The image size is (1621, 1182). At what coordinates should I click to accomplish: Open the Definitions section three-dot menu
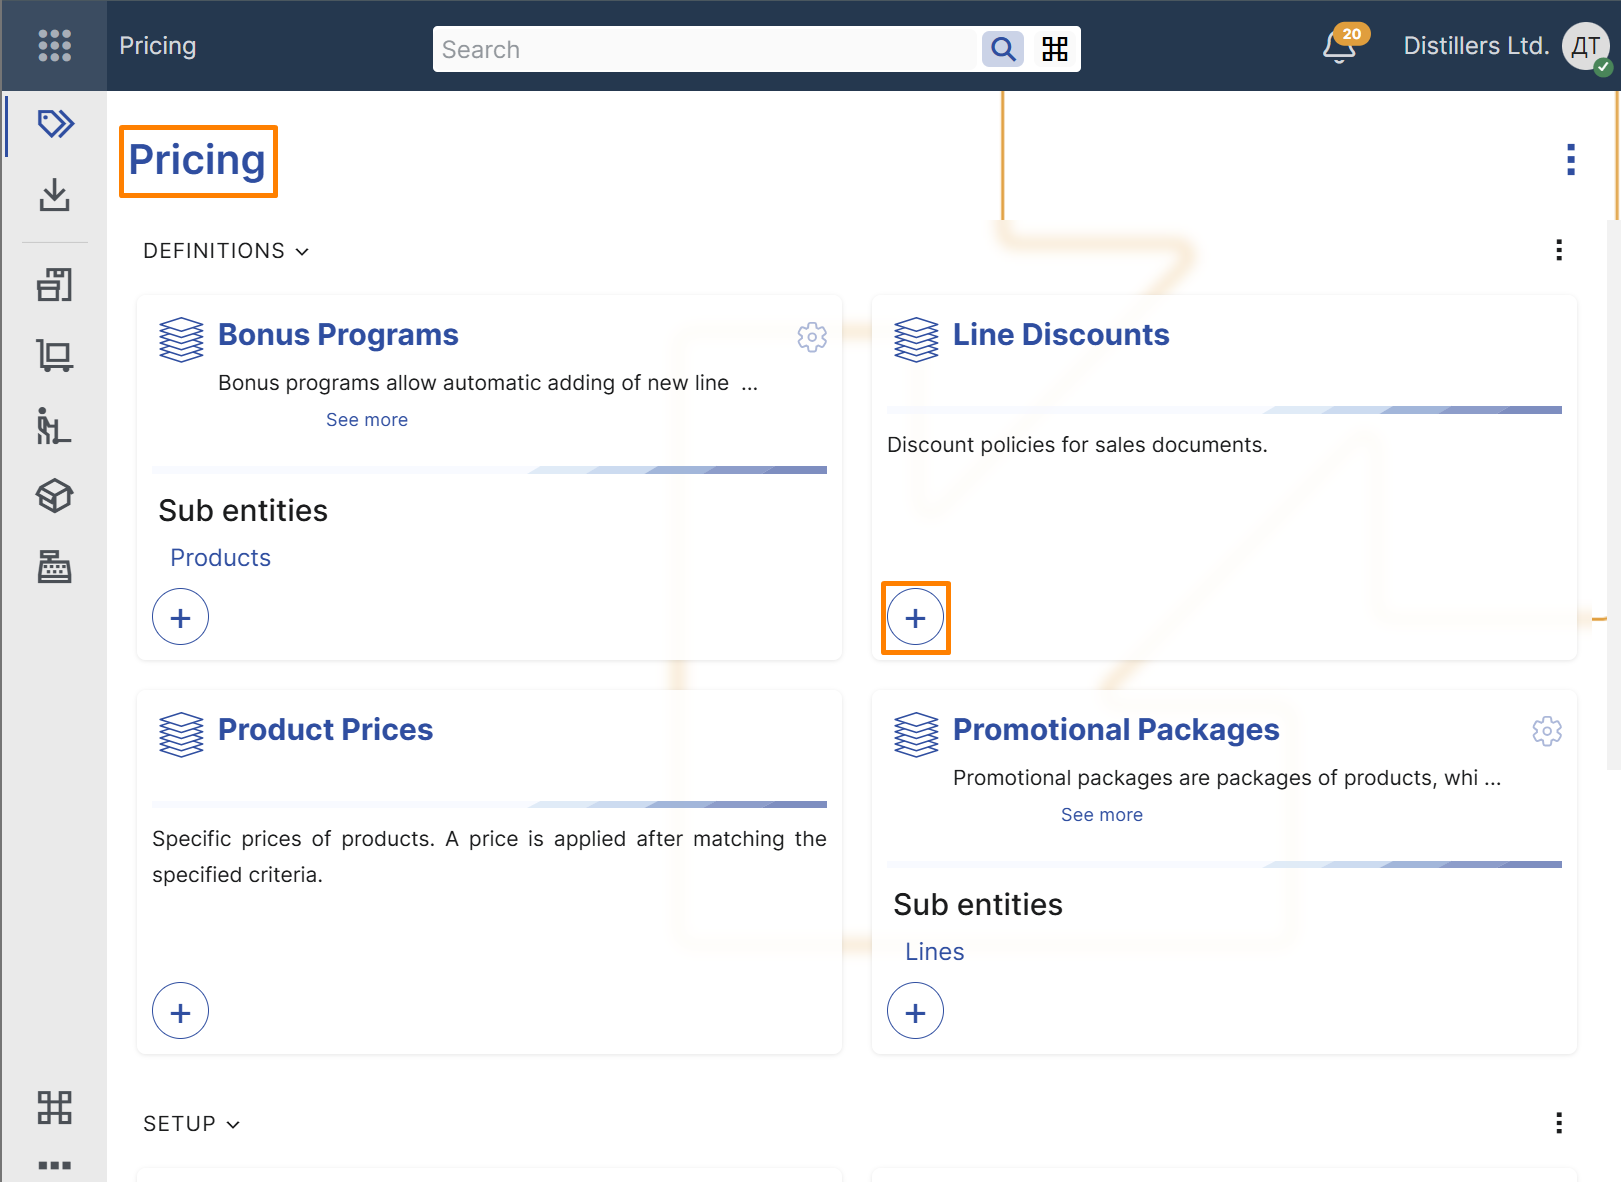(1559, 250)
